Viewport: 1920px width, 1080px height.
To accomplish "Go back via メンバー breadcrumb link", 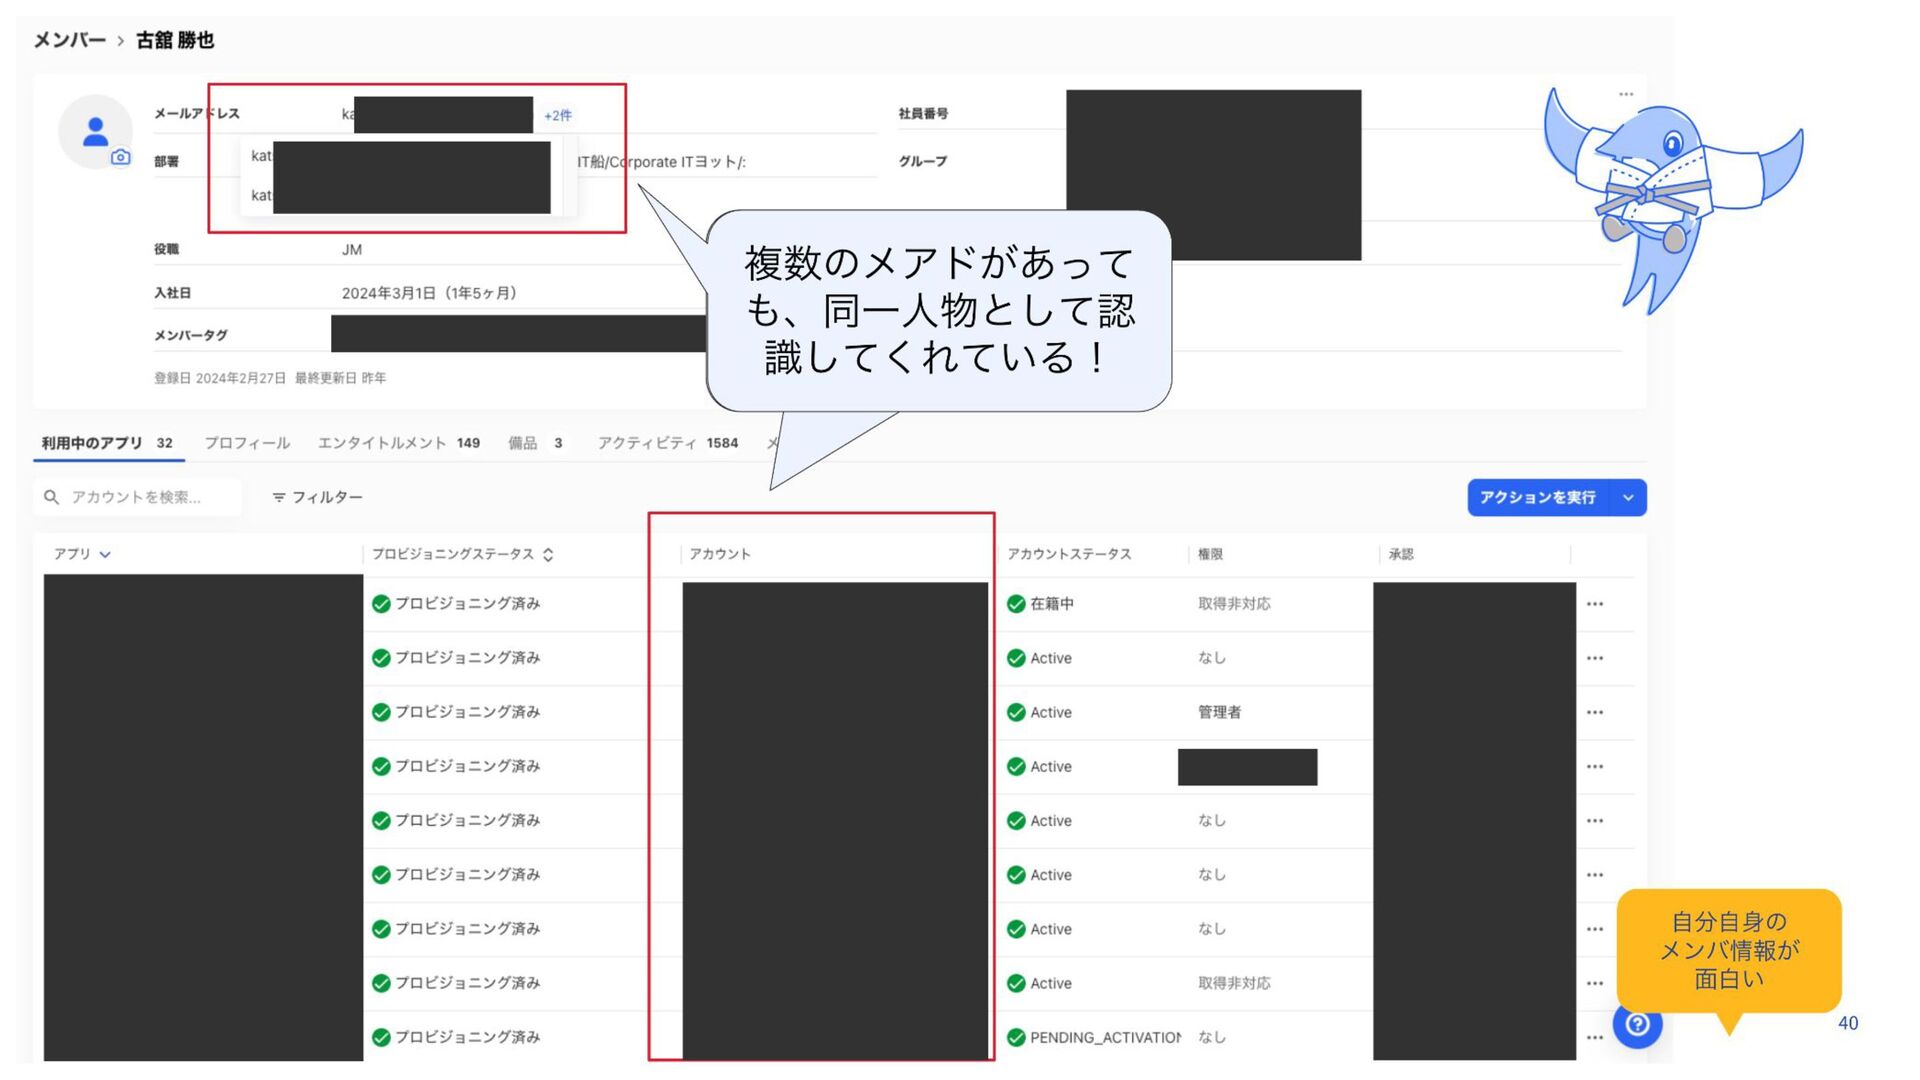I will 69,40.
